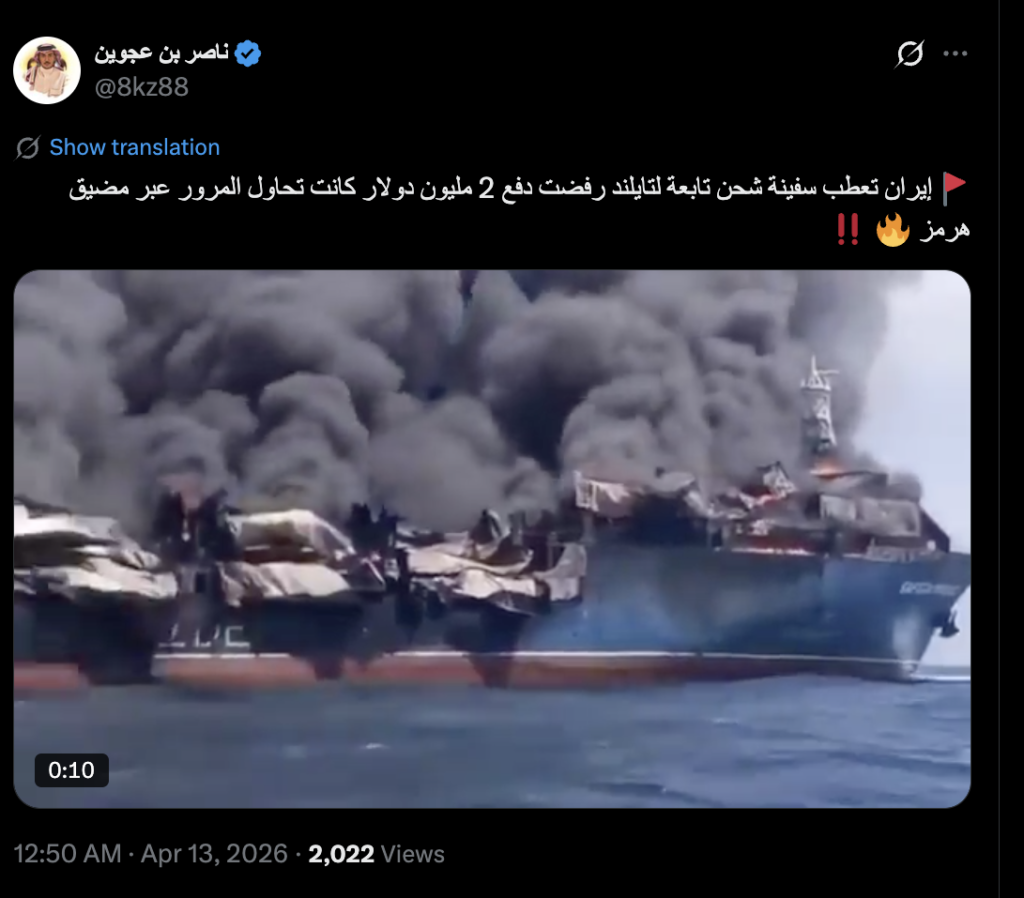Click the 2,022 Views count
1024x898 pixels.
(x=376, y=854)
